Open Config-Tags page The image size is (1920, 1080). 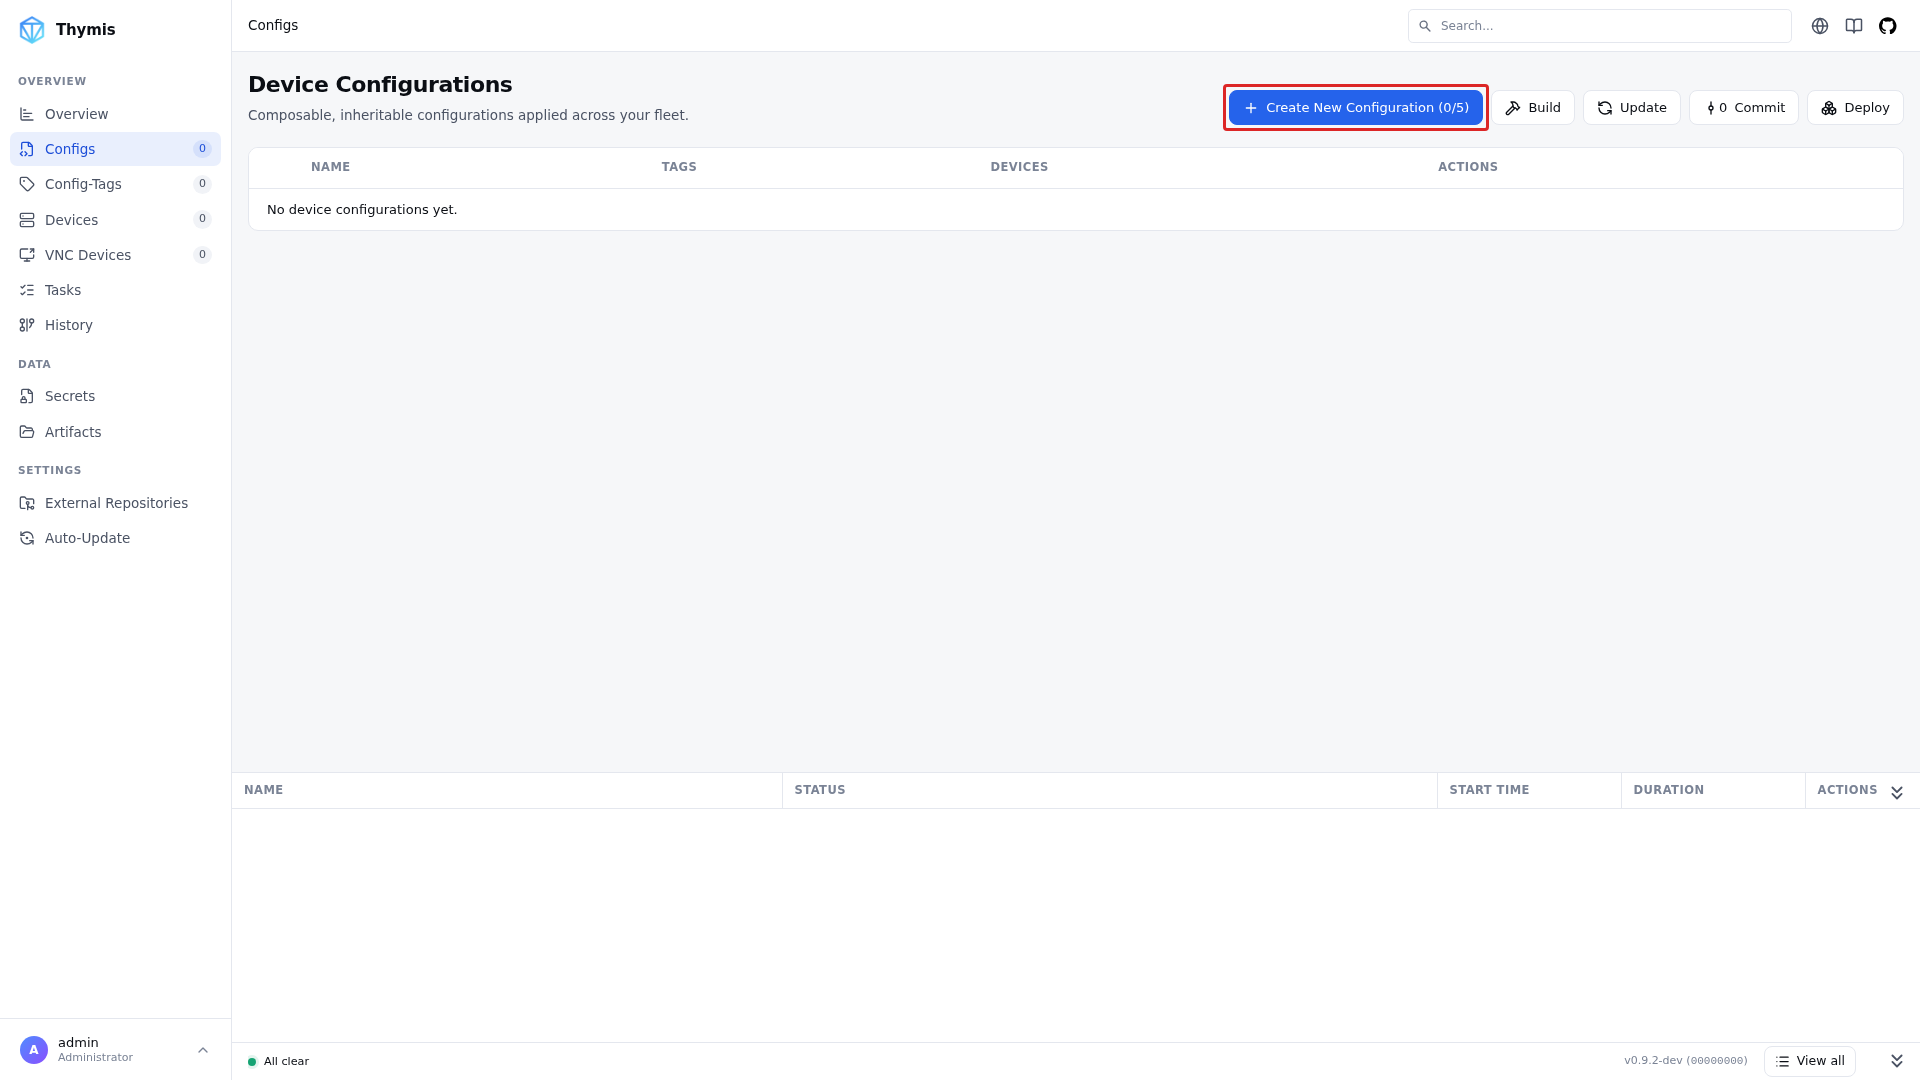click(x=115, y=184)
